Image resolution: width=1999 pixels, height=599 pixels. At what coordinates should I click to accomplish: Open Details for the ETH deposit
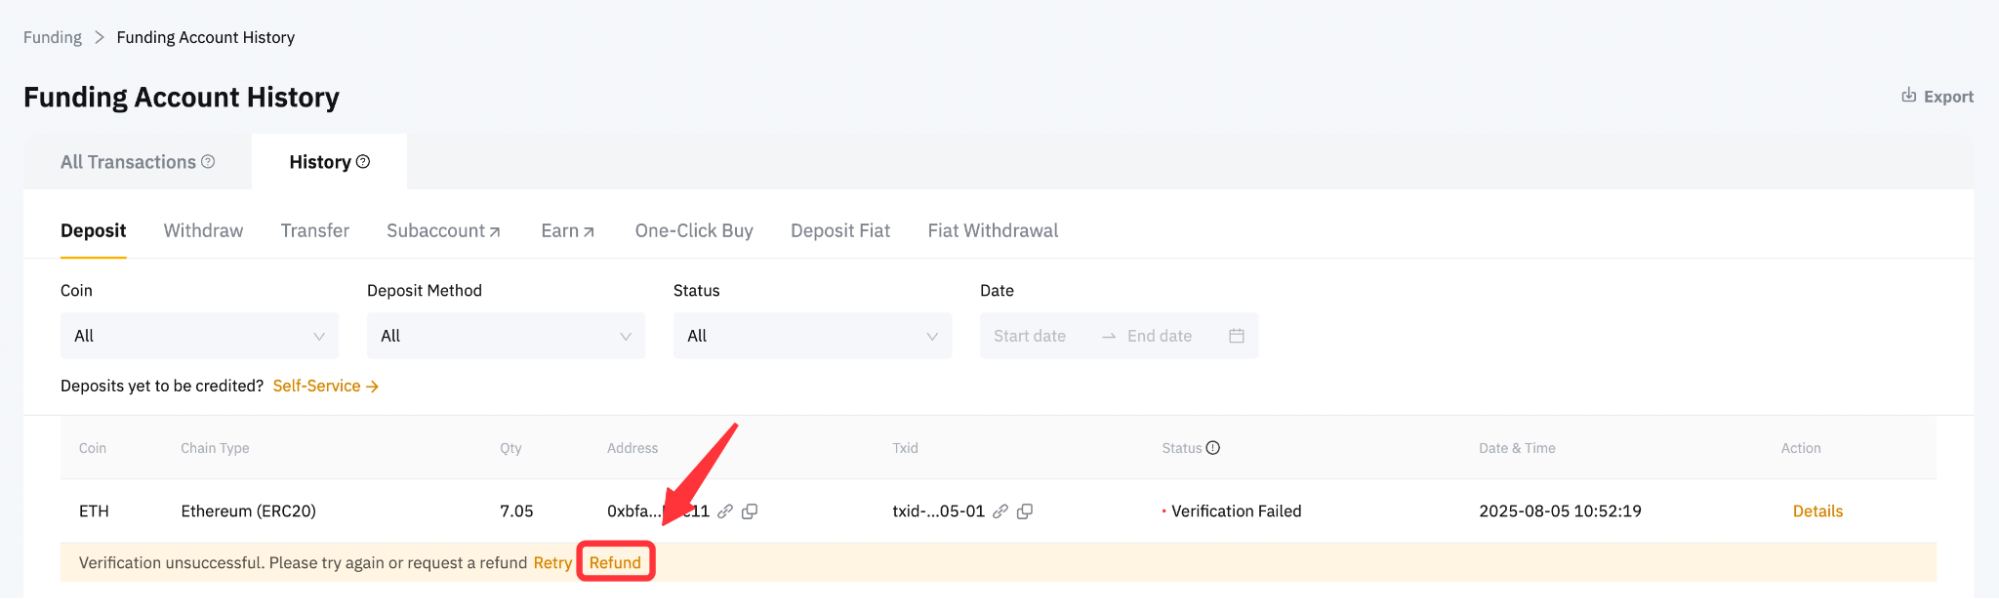click(1817, 511)
